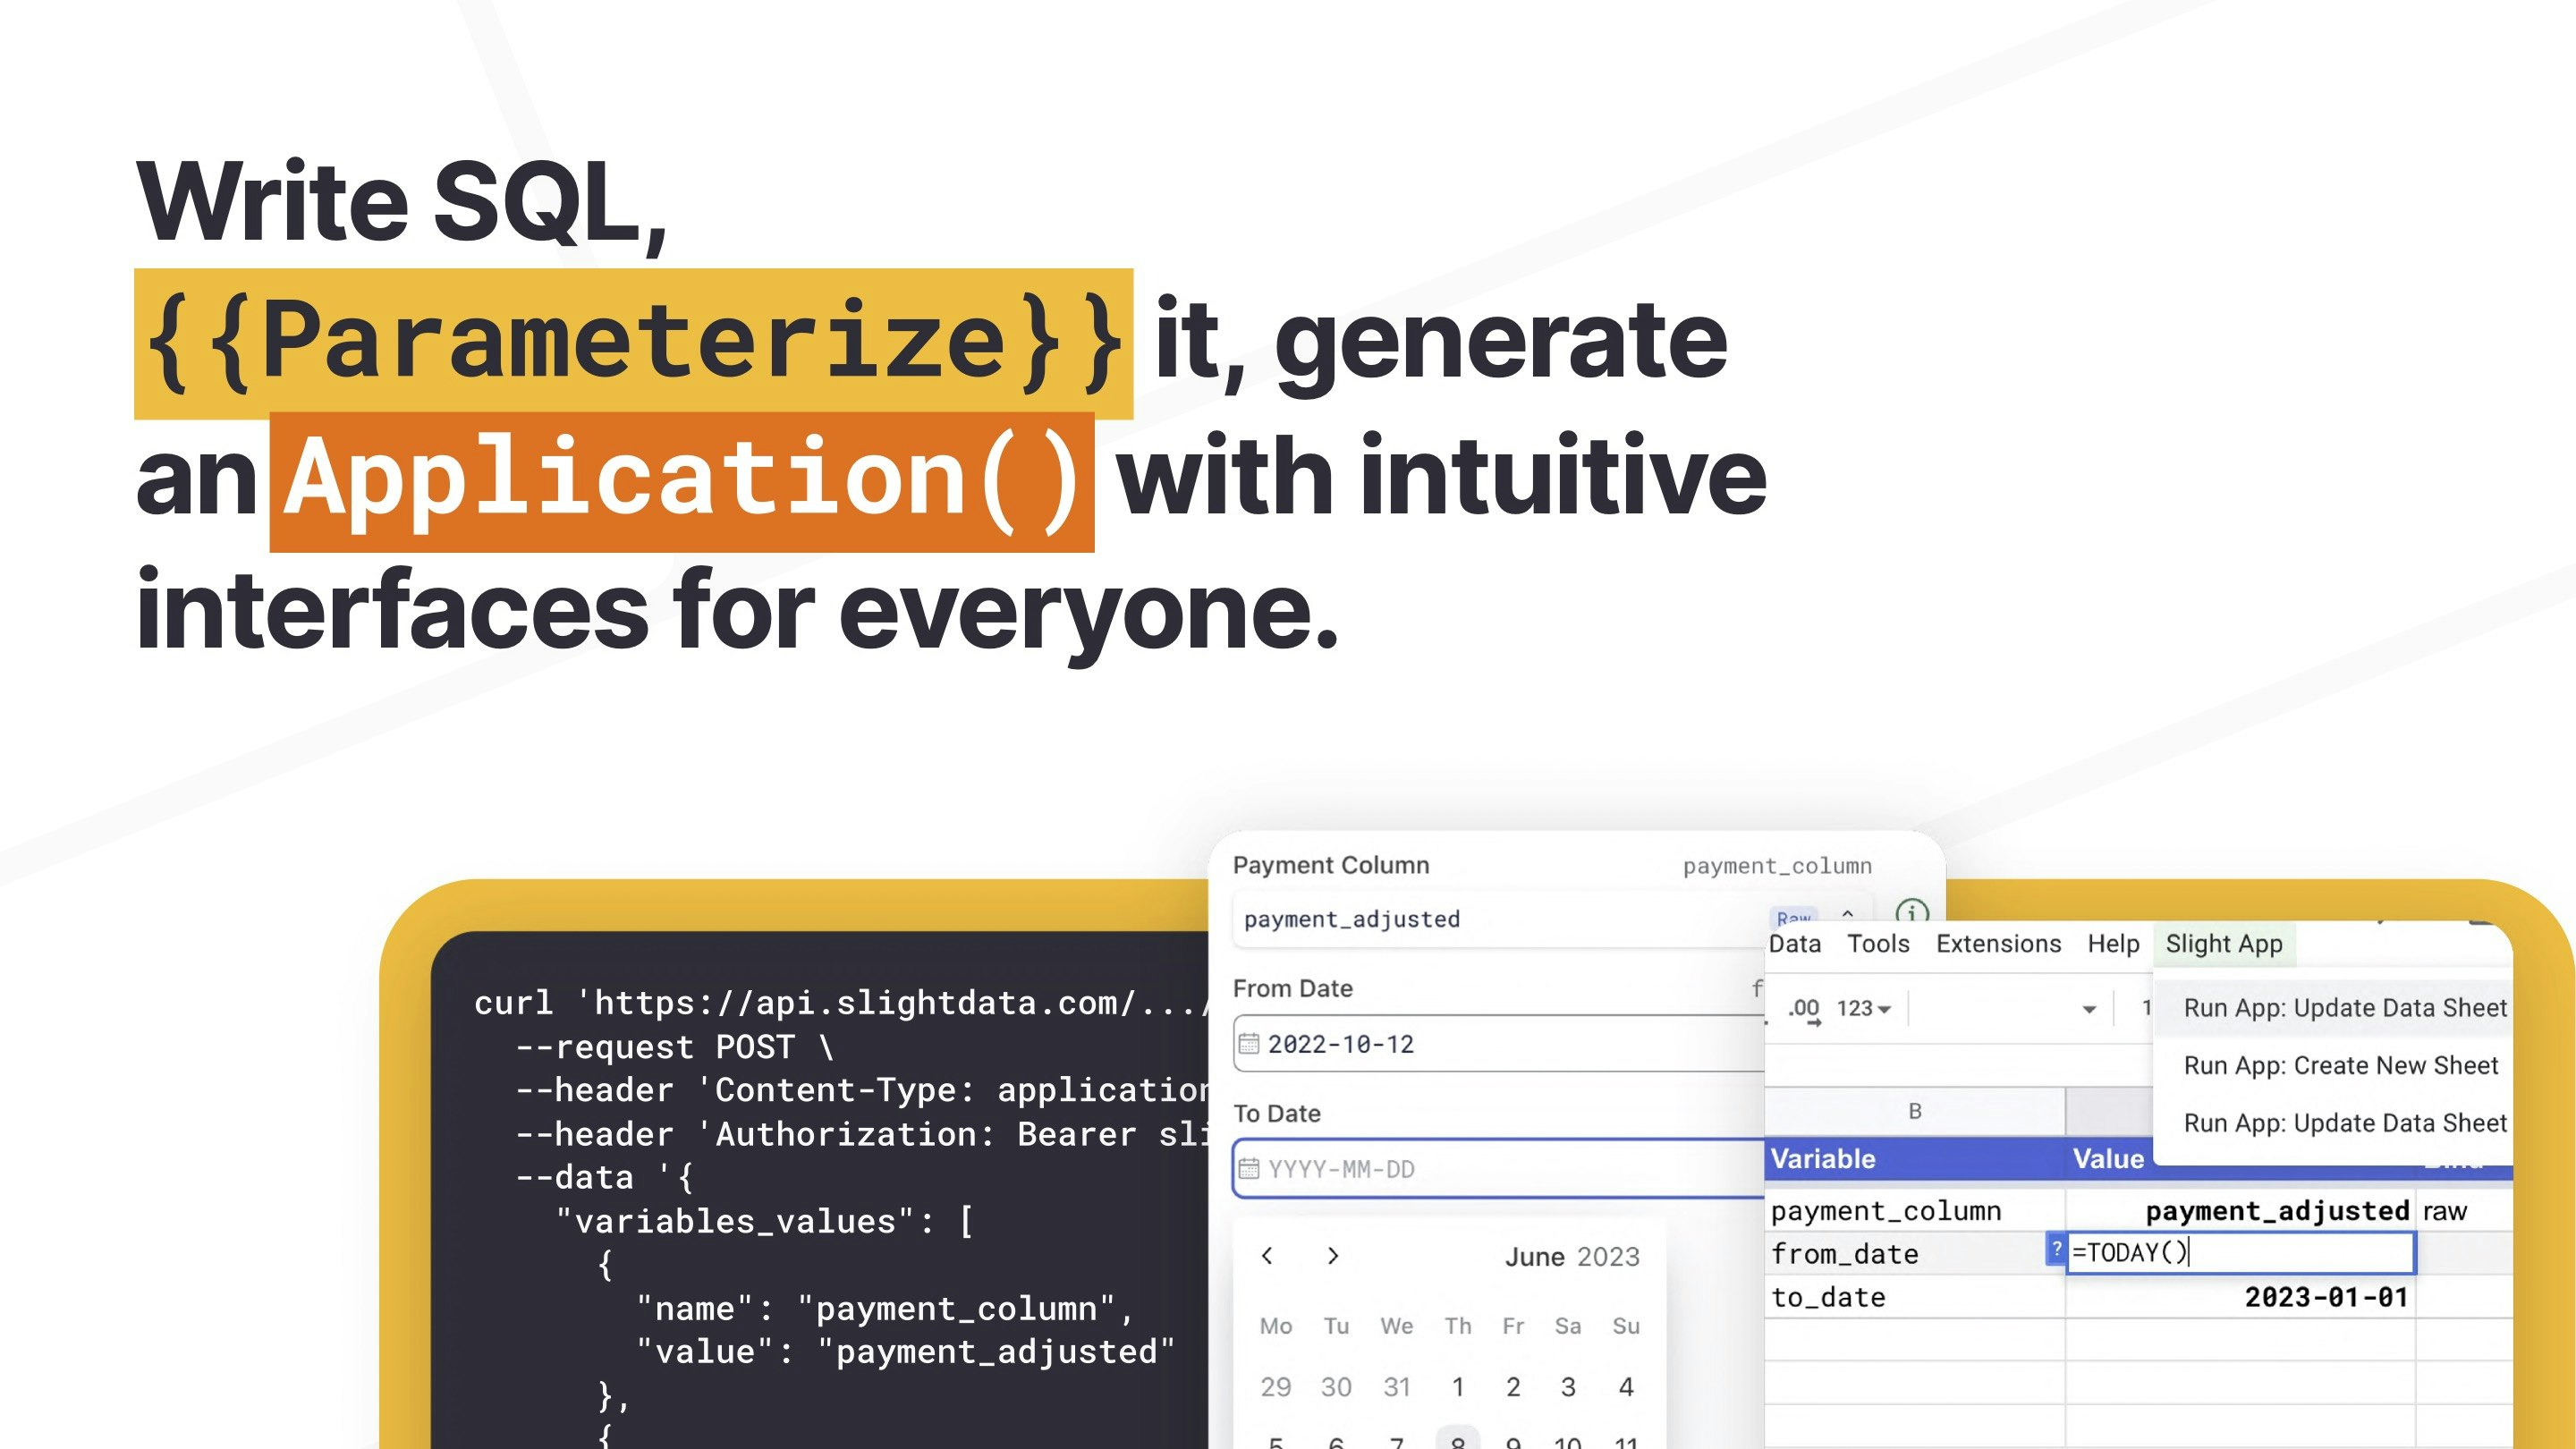Toggle the Raw badge in Payment Column field
This screenshot has height=1449, width=2576.
(1793, 918)
